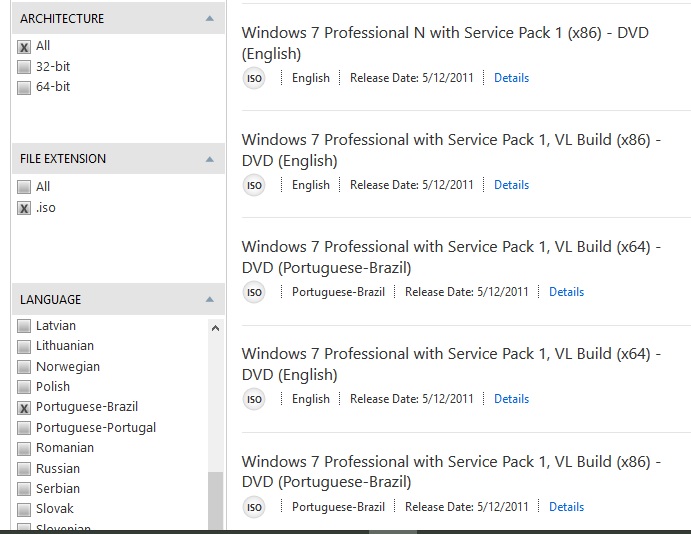Check the All architecture checkbox
Image resolution: width=691 pixels, height=534 pixels.
click(24, 47)
